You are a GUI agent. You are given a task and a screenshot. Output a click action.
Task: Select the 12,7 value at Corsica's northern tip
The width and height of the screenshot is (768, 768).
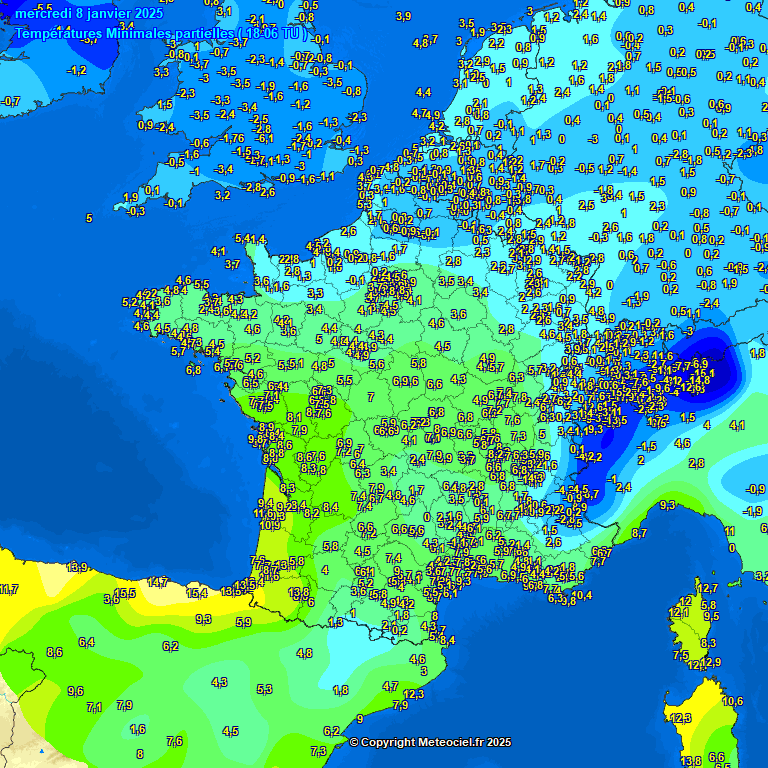click(708, 588)
